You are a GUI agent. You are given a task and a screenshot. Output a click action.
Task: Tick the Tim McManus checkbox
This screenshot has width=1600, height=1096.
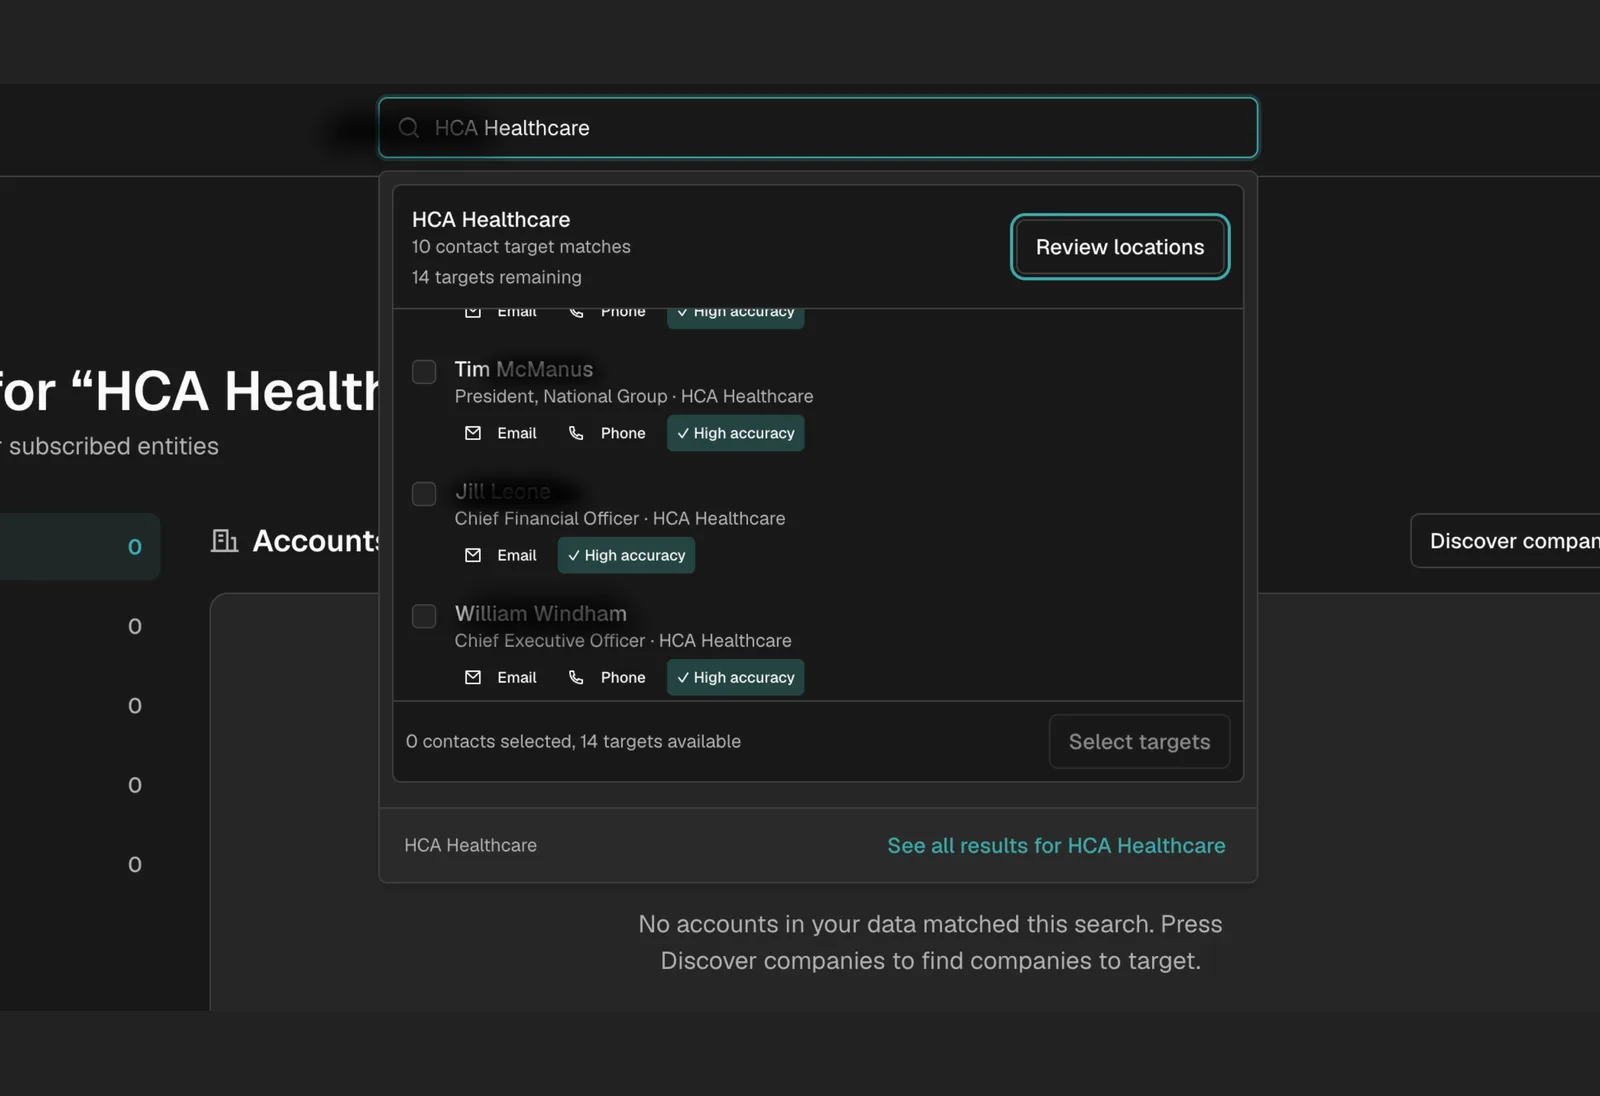coord(424,372)
